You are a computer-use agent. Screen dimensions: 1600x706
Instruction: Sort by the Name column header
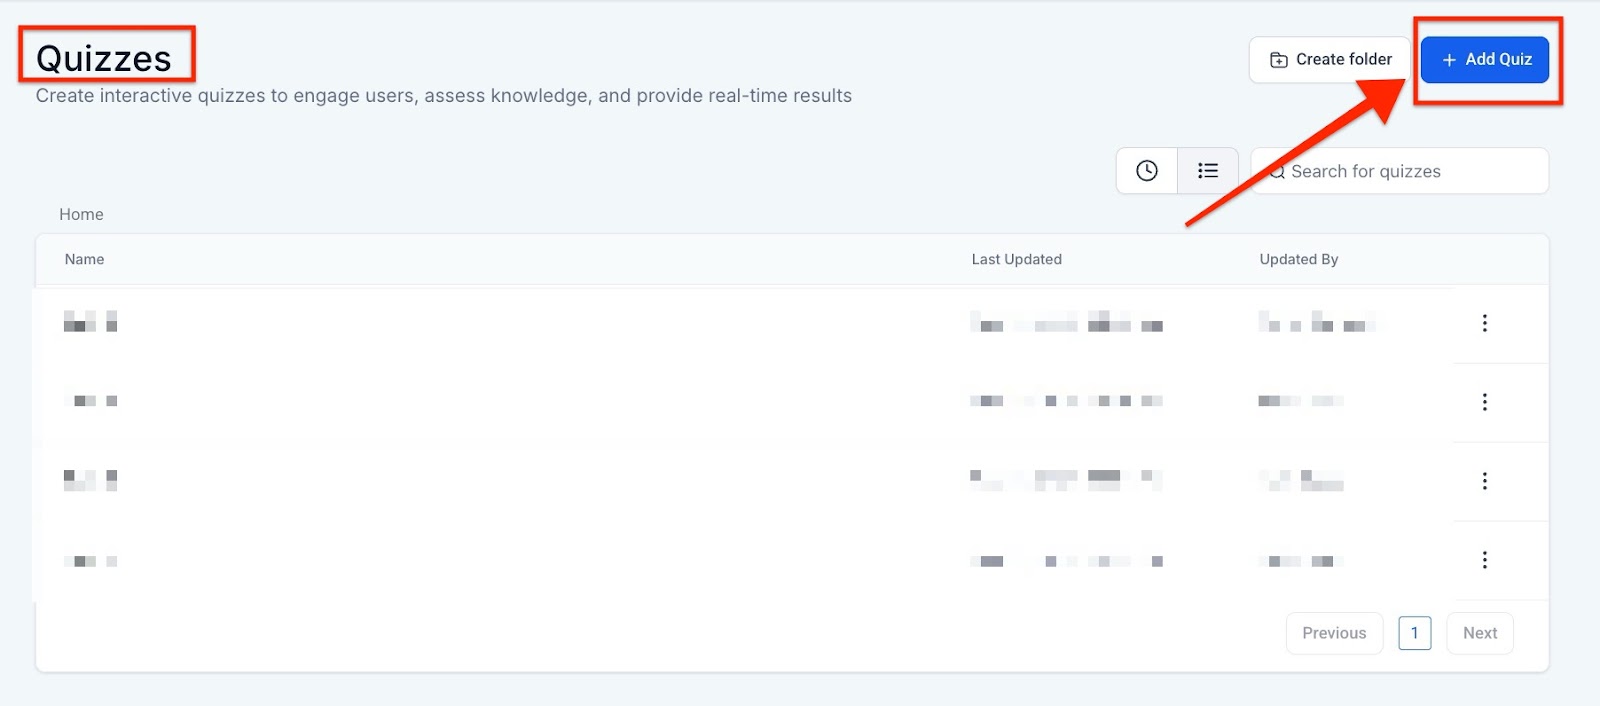[x=84, y=259]
